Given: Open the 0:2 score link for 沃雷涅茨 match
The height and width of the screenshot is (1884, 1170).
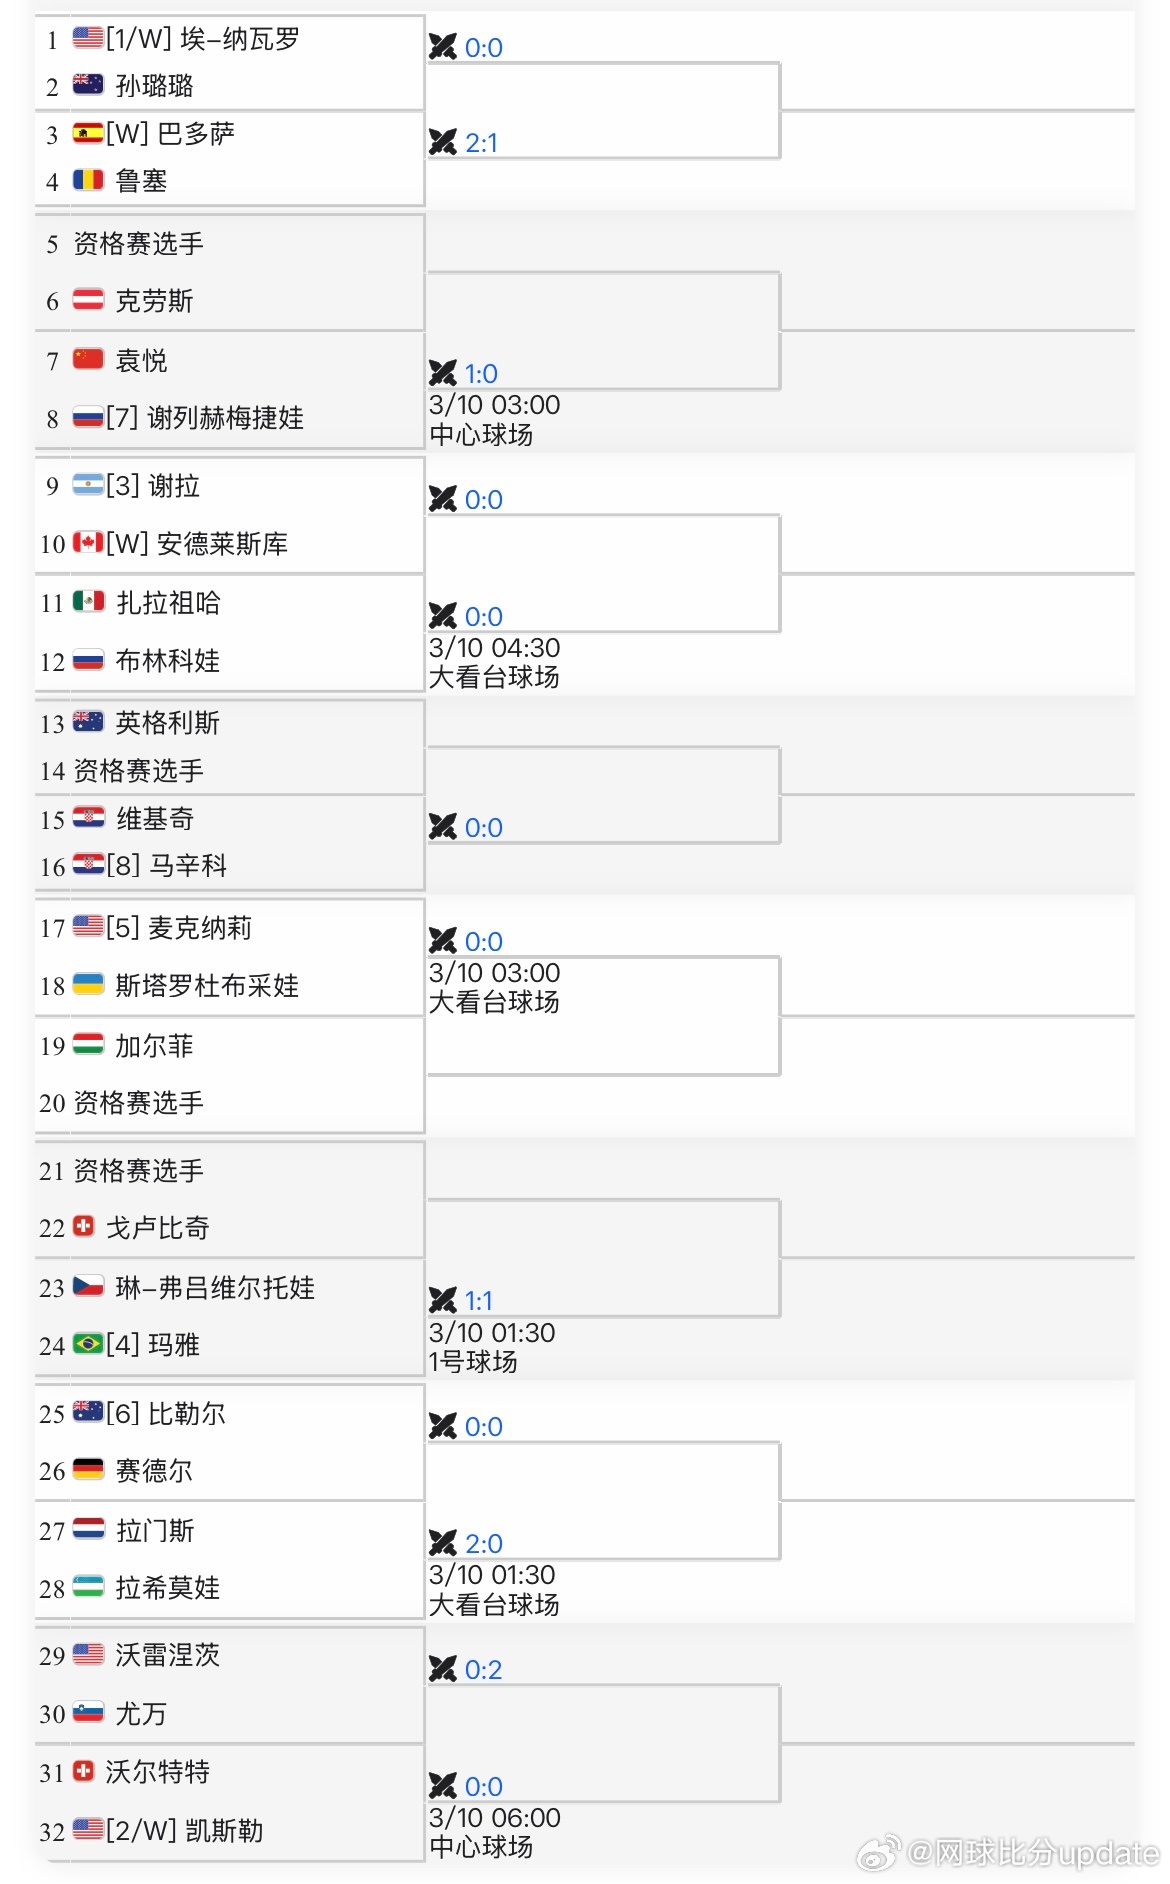Looking at the screenshot, I should pos(483,1668).
